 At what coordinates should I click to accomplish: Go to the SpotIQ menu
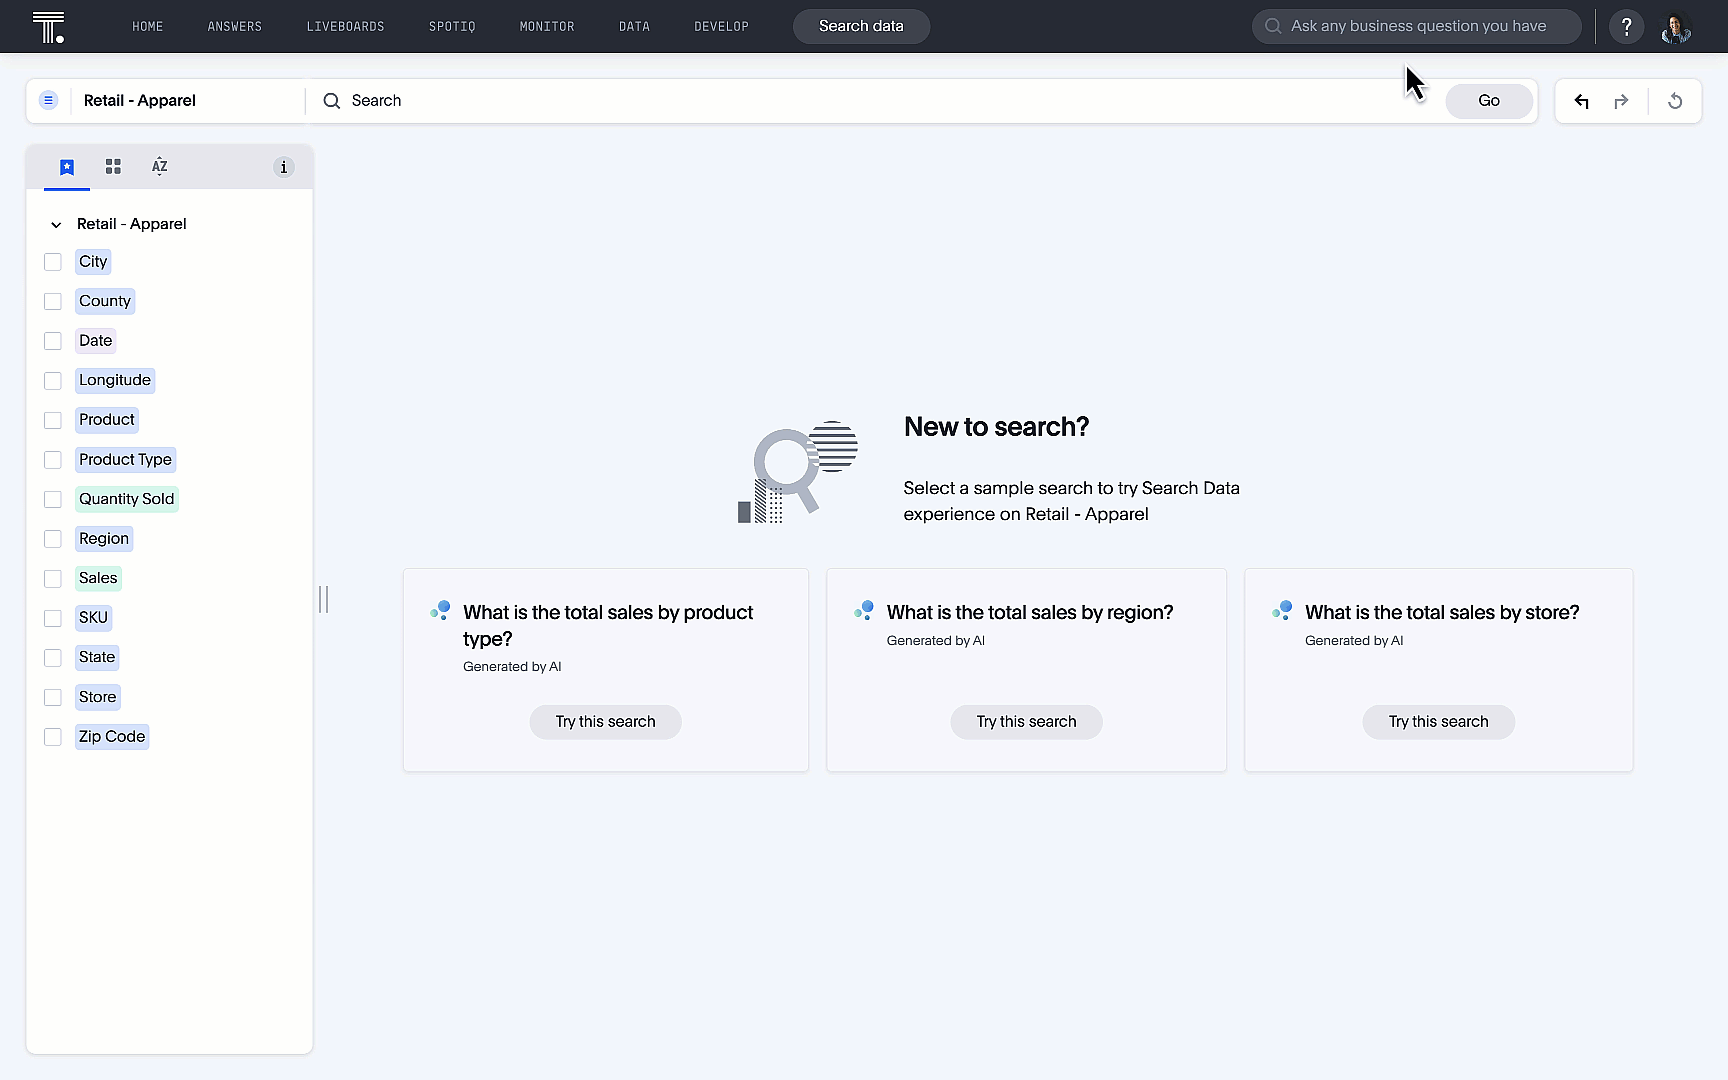[x=452, y=27]
